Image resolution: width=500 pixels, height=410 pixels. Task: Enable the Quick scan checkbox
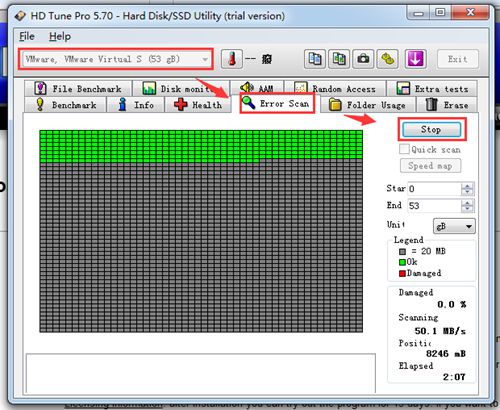pos(404,149)
